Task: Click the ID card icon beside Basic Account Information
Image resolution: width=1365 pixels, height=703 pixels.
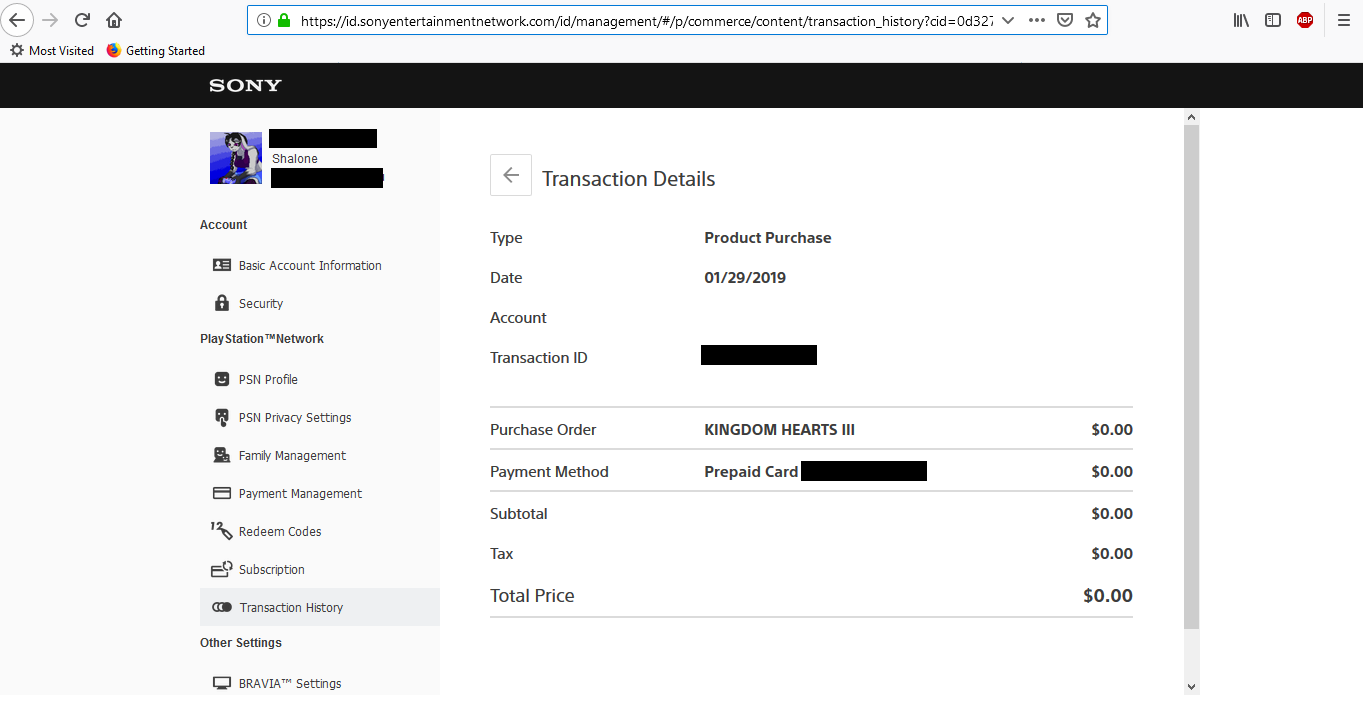Action: click(222, 265)
